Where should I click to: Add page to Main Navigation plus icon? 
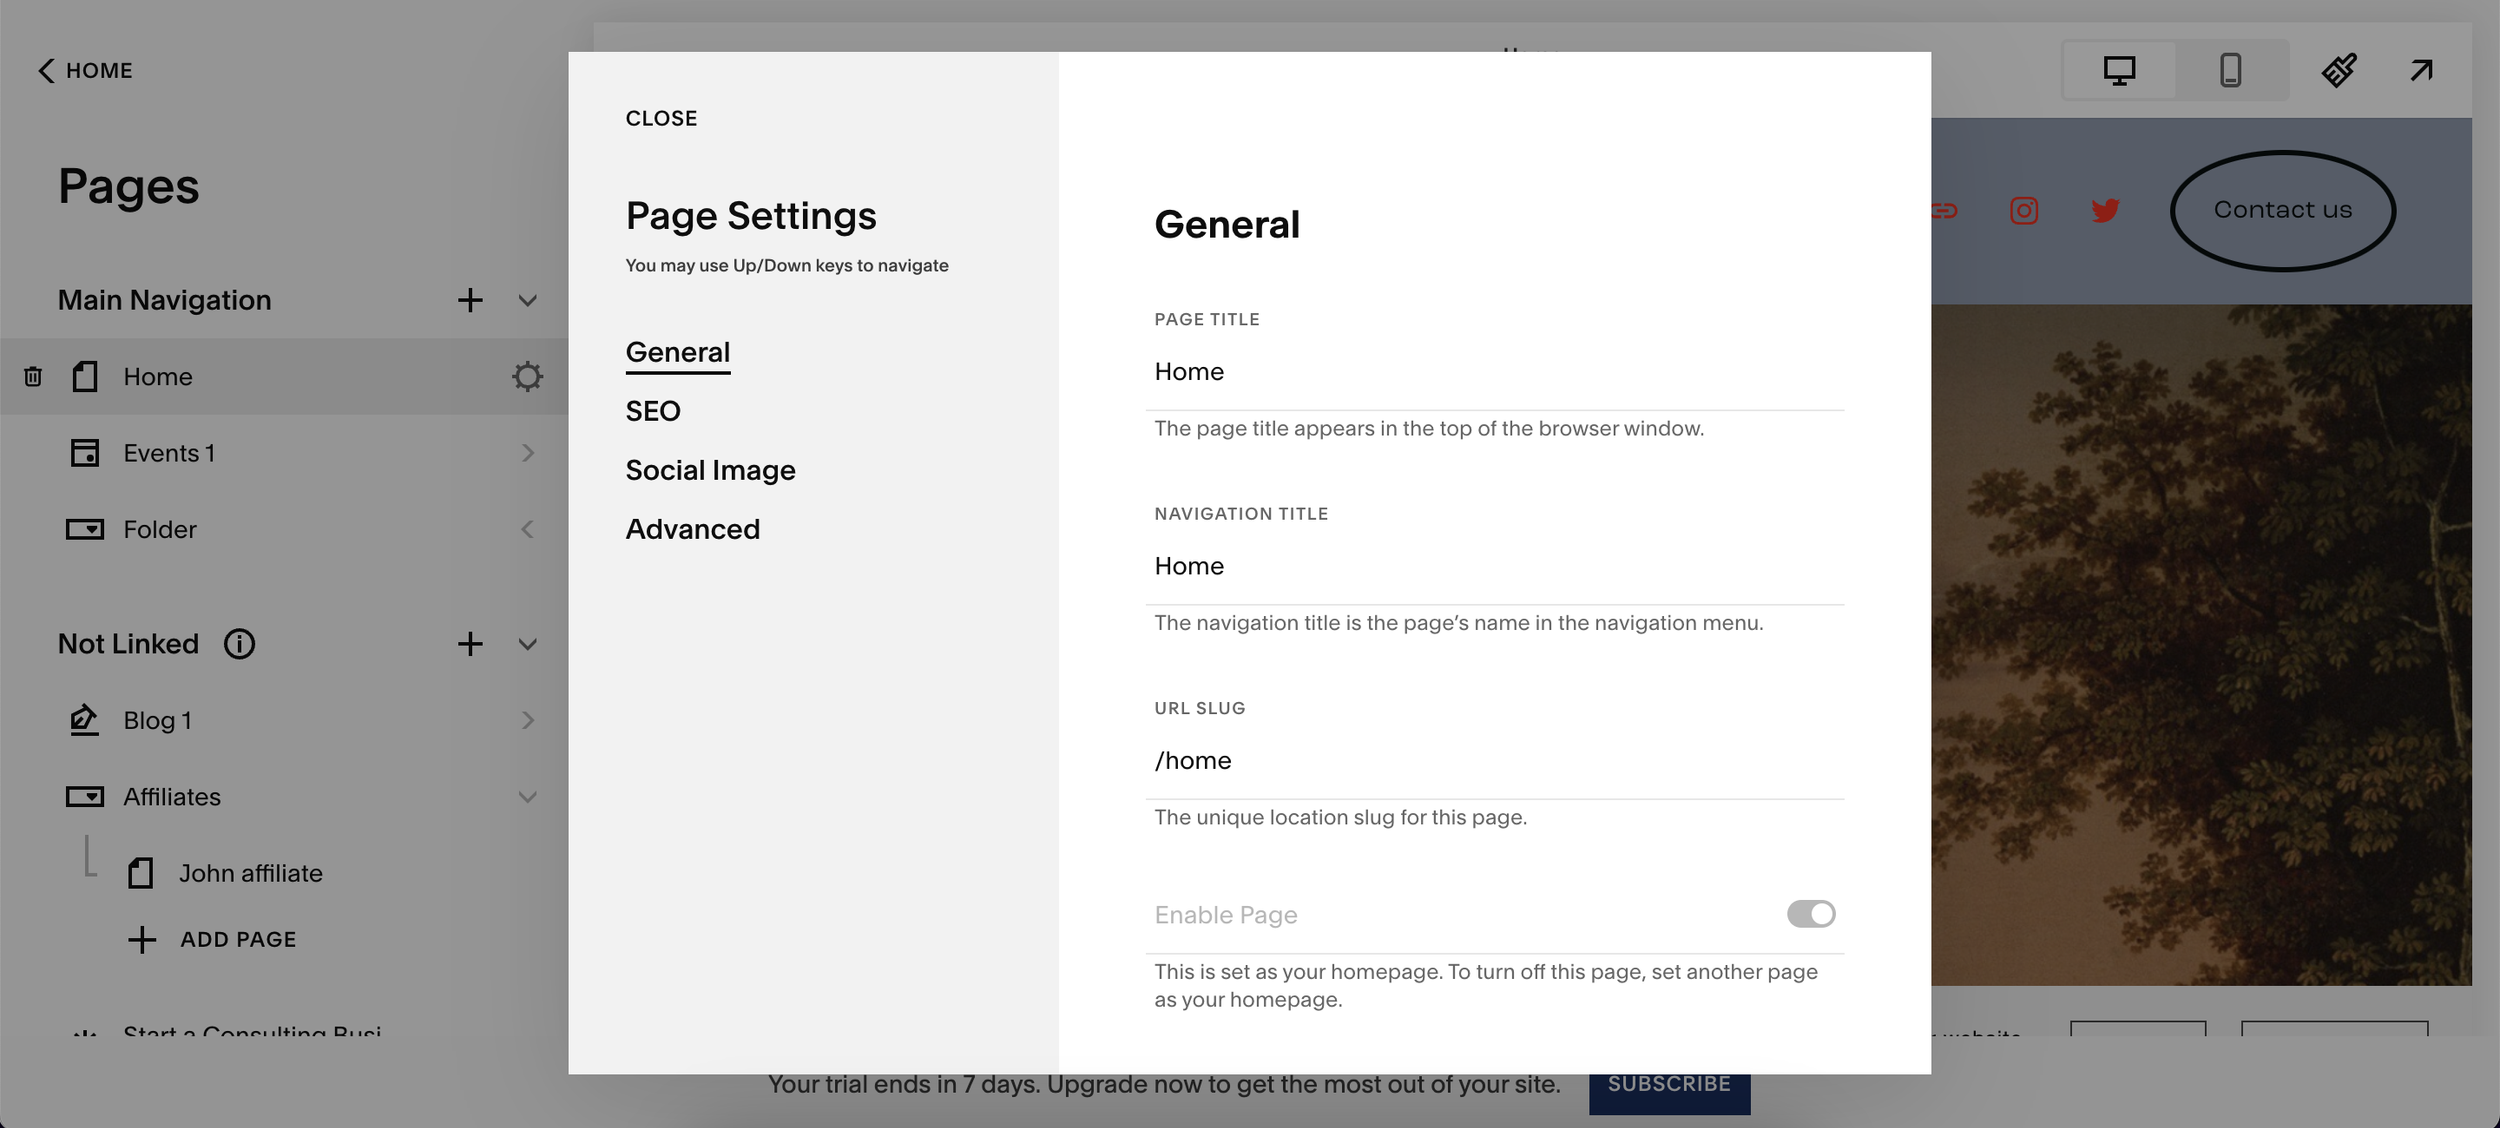point(470,300)
